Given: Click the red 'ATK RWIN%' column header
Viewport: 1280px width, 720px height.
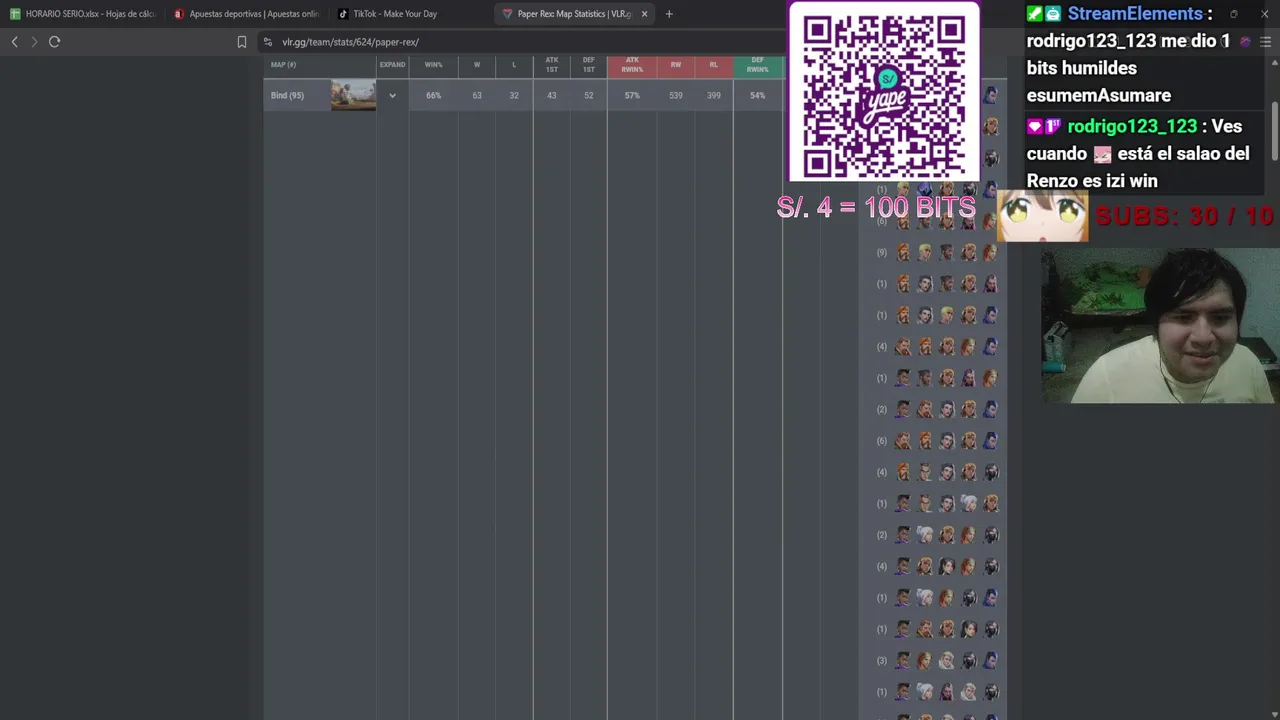Looking at the screenshot, I should pos(632,65).
